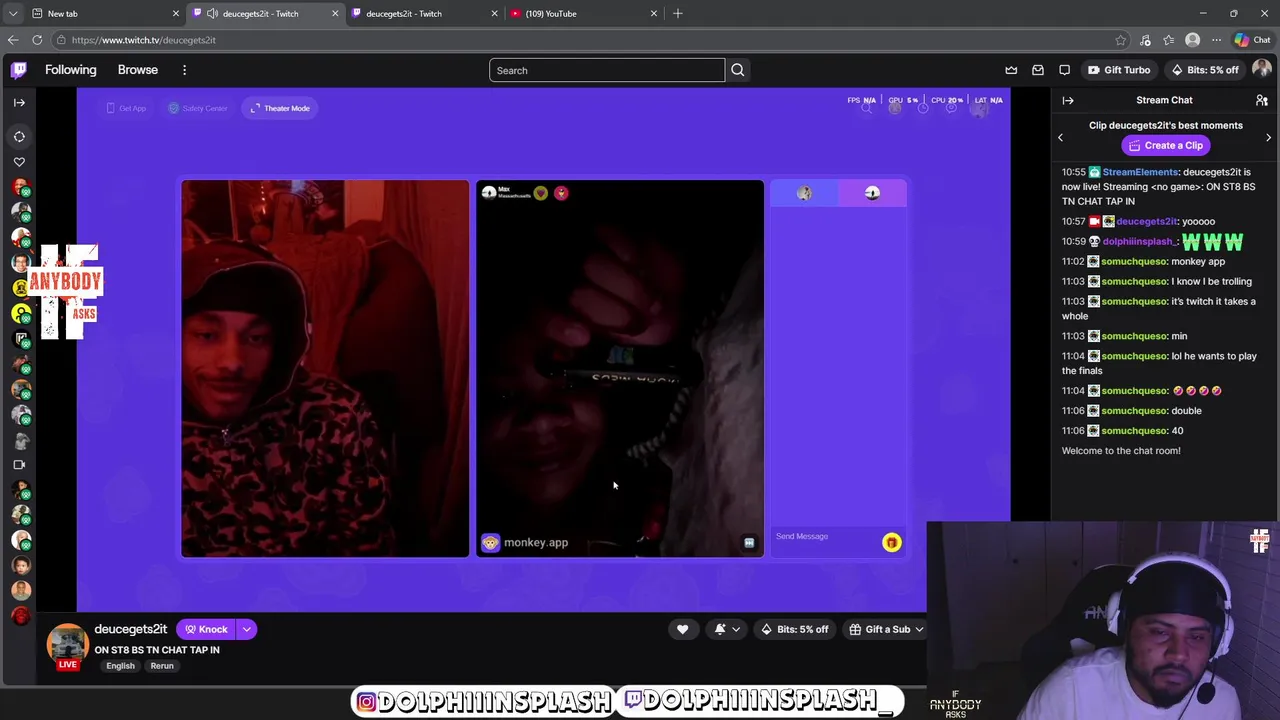
Task: Click the Gift Turbo button
Action: point(1119,70)
